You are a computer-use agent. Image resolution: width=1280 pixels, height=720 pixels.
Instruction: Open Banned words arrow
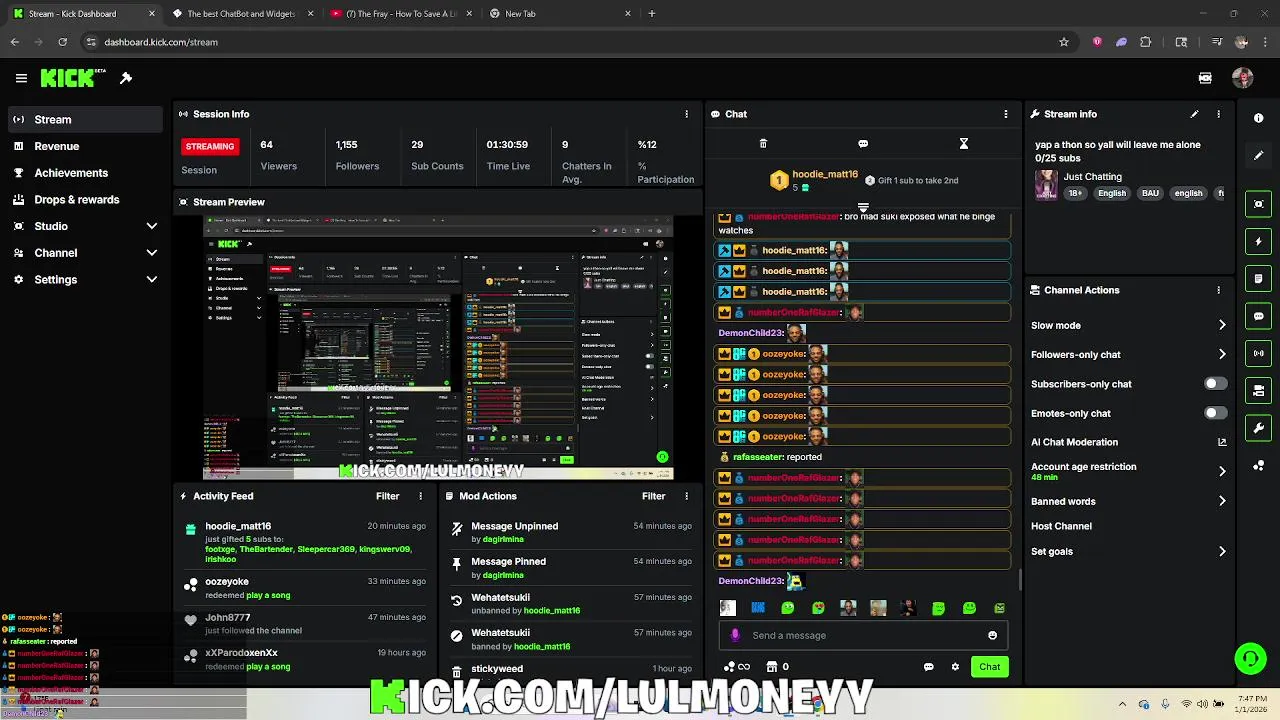coord(1222,501)
